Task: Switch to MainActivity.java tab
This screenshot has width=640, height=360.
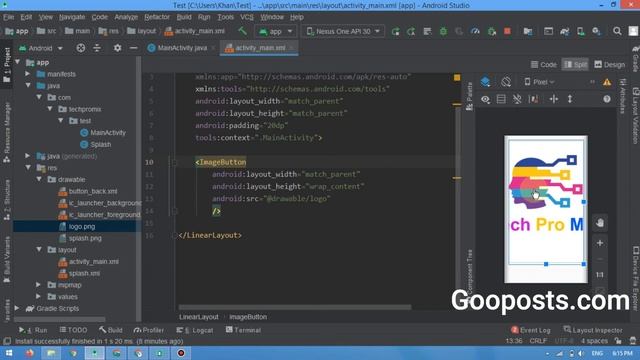Action: point(182,48)
